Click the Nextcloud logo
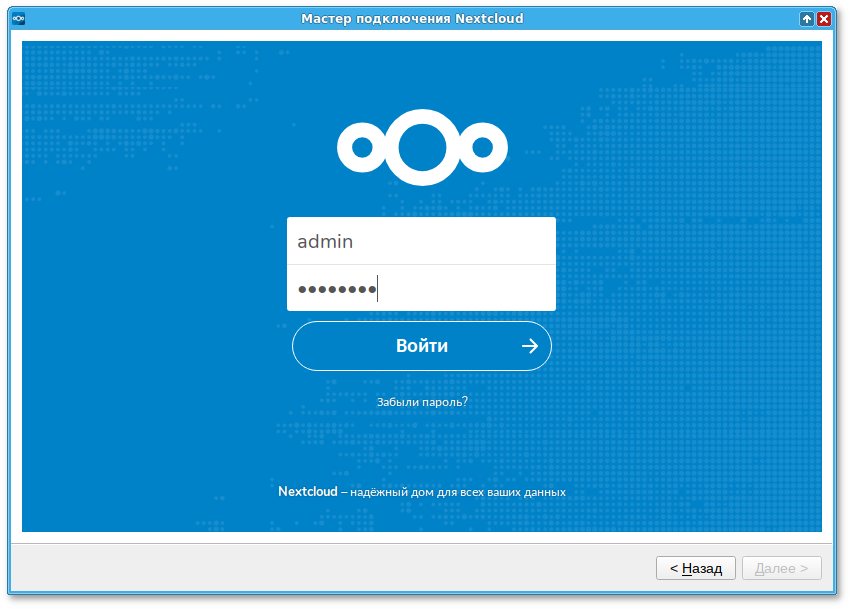 [422, 148]
